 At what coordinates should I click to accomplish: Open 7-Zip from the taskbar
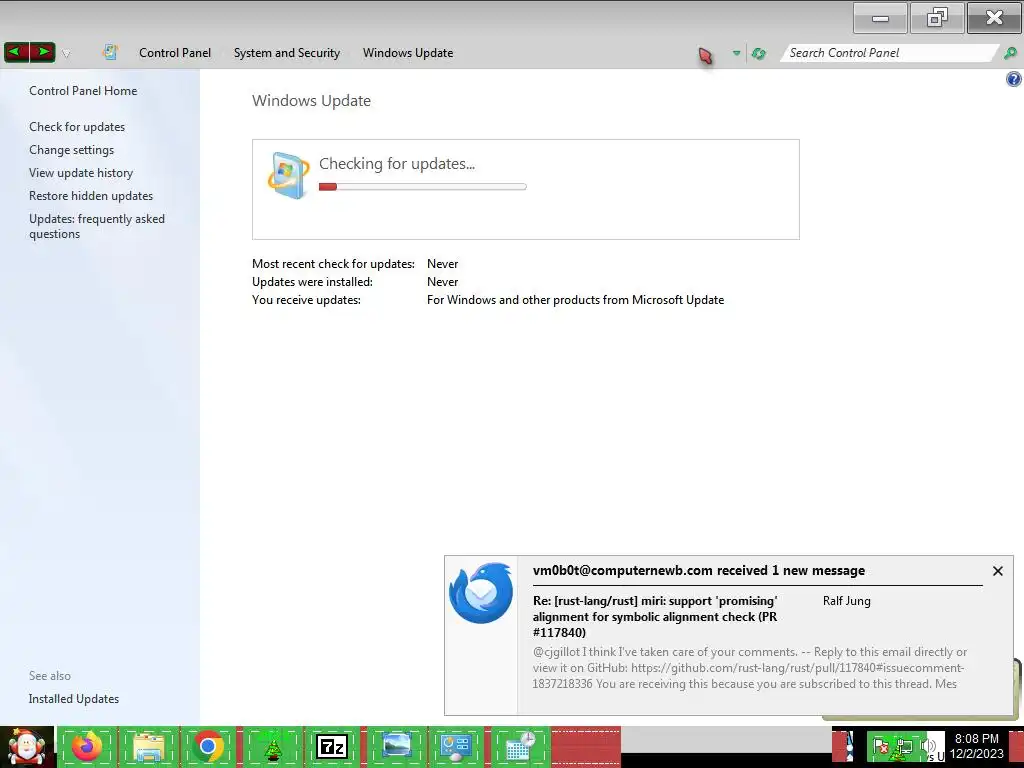[332, 747]
